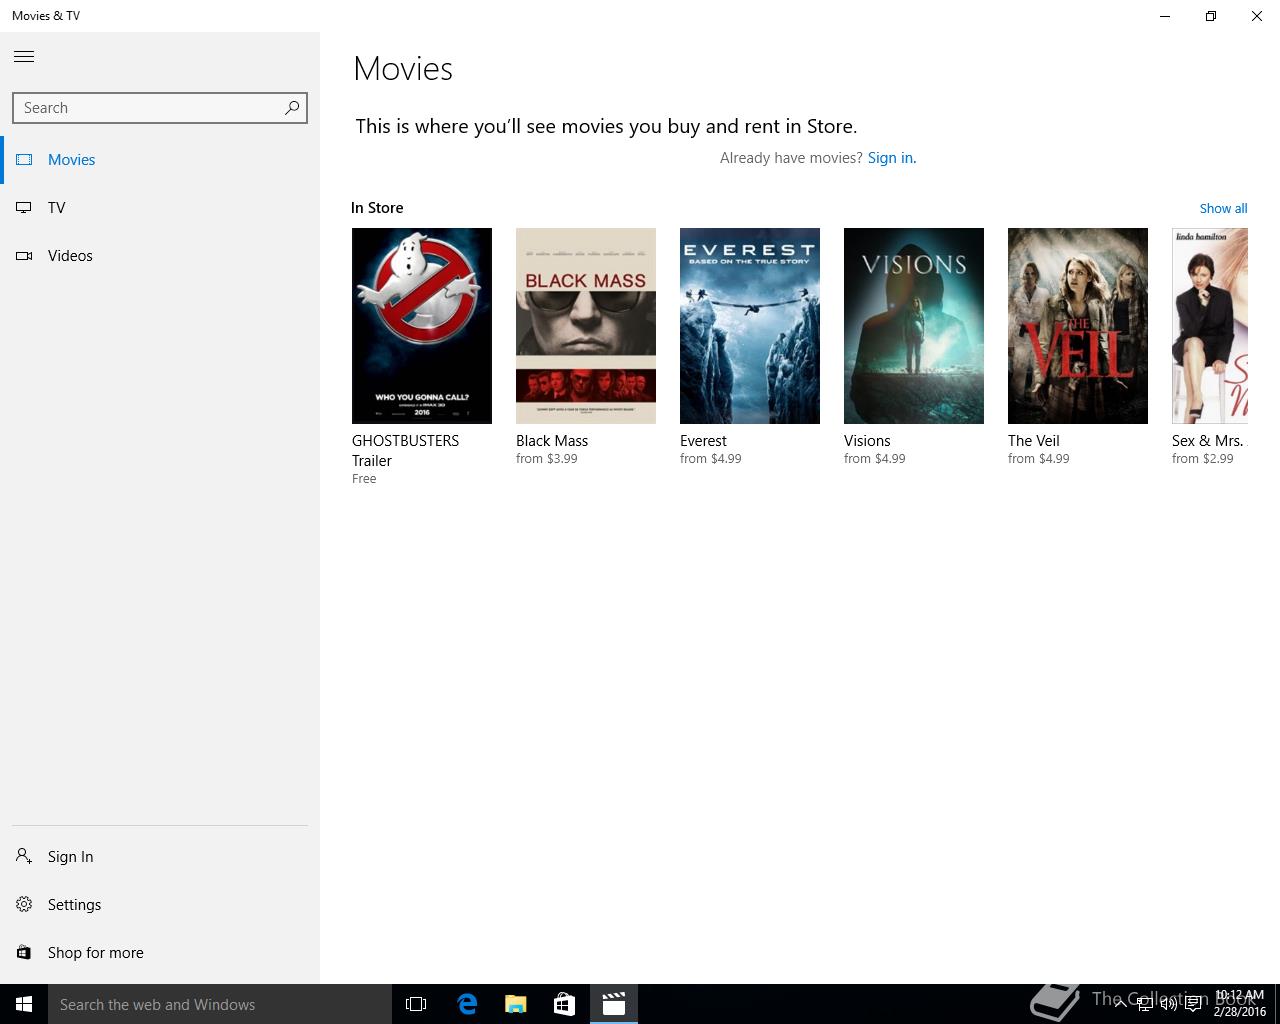Click the Settings gear icon
Viewport: 1280px width, 1024px height.
24,904
